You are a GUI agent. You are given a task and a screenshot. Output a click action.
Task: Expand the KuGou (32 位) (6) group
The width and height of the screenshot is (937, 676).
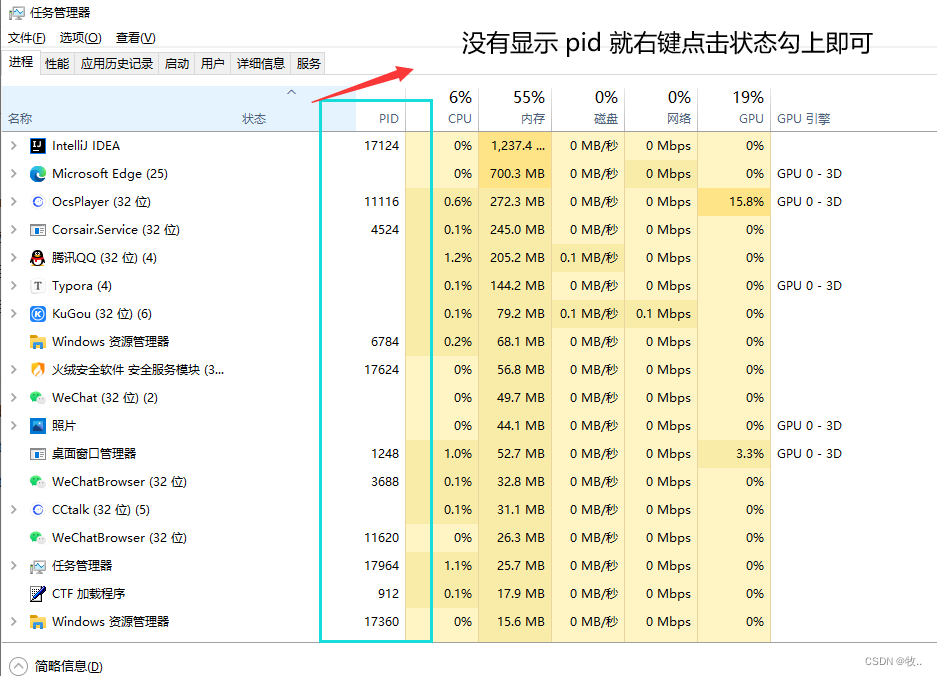[14, 314]
